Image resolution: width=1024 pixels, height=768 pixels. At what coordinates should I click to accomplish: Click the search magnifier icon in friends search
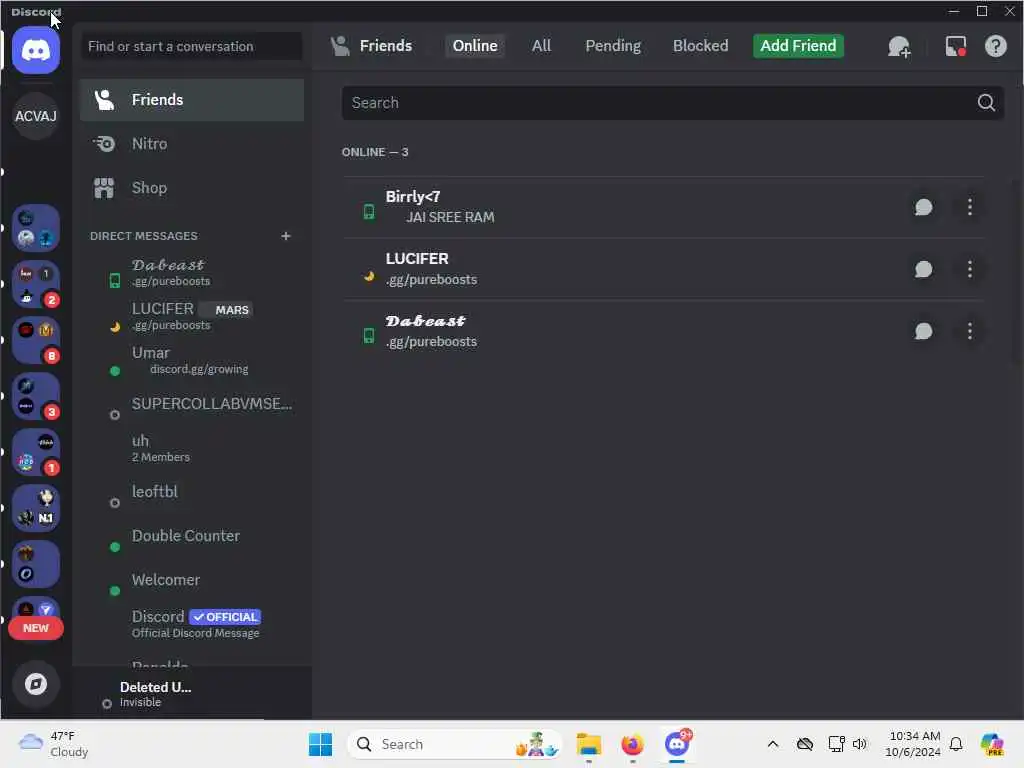tap(986, 103)
